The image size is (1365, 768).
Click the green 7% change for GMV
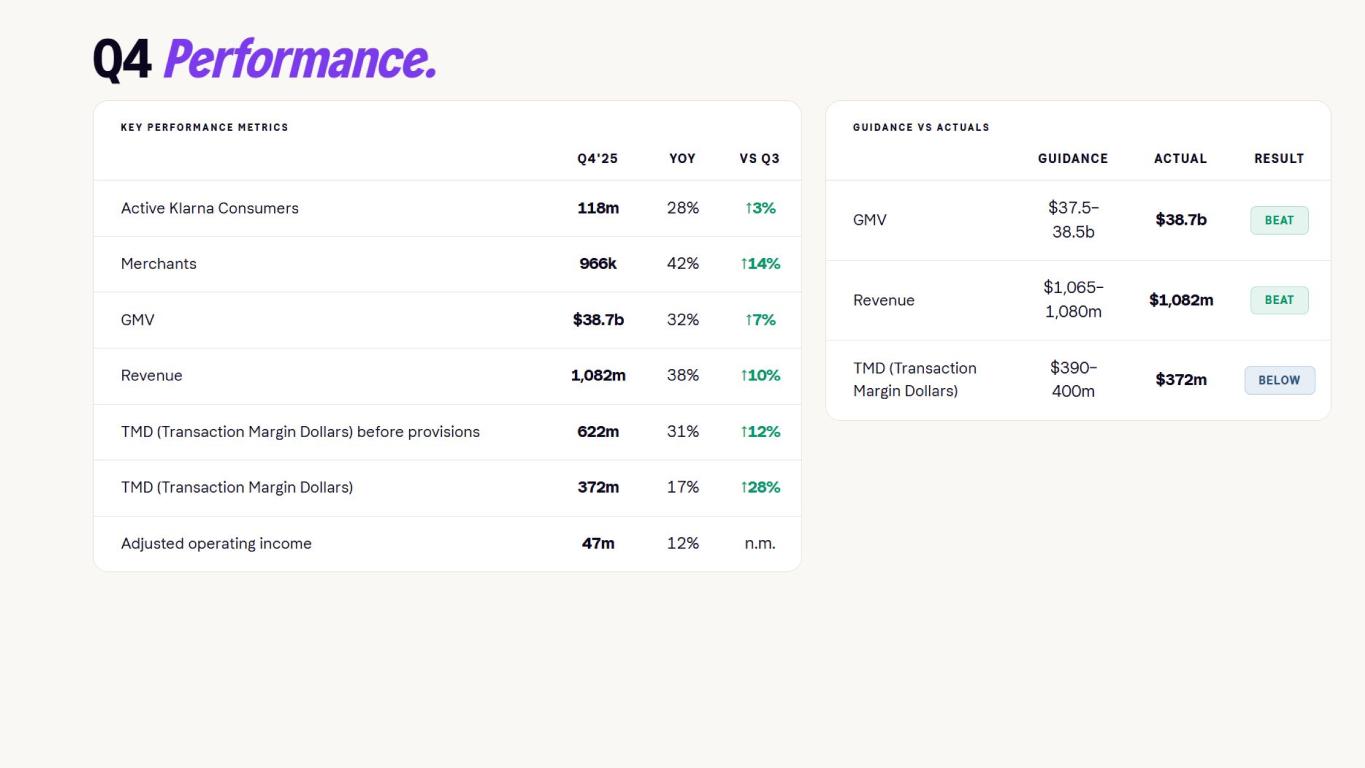760,320
